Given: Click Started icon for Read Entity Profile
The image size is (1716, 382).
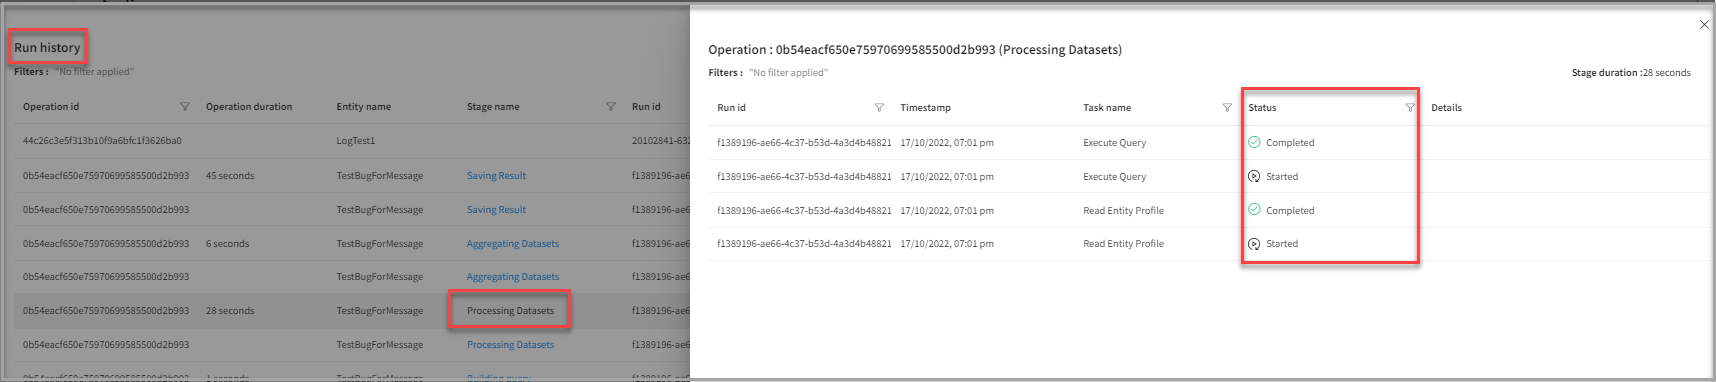Looking at the screenshot, I should click(x=1254, y=244).
